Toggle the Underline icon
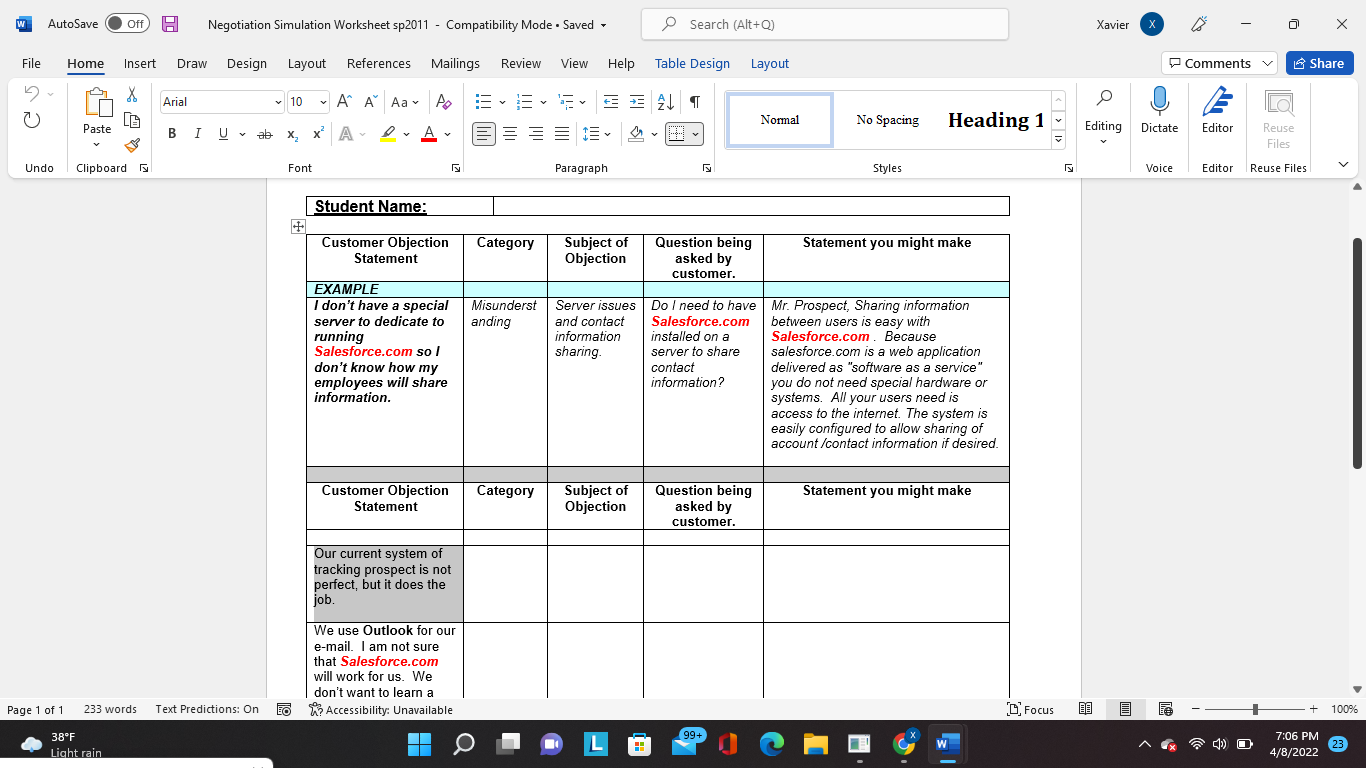Viewport: 1366px width, 768px height. point(221,133)
